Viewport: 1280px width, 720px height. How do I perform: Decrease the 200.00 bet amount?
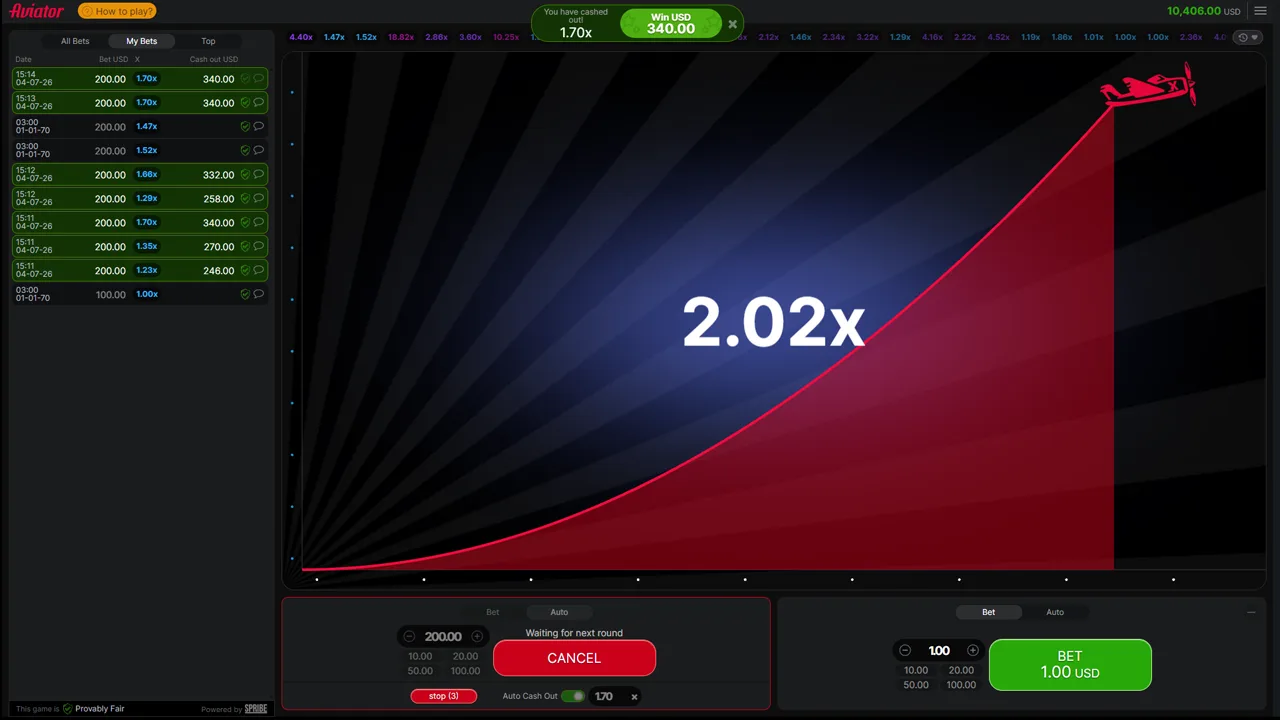(x=409, y=636)
